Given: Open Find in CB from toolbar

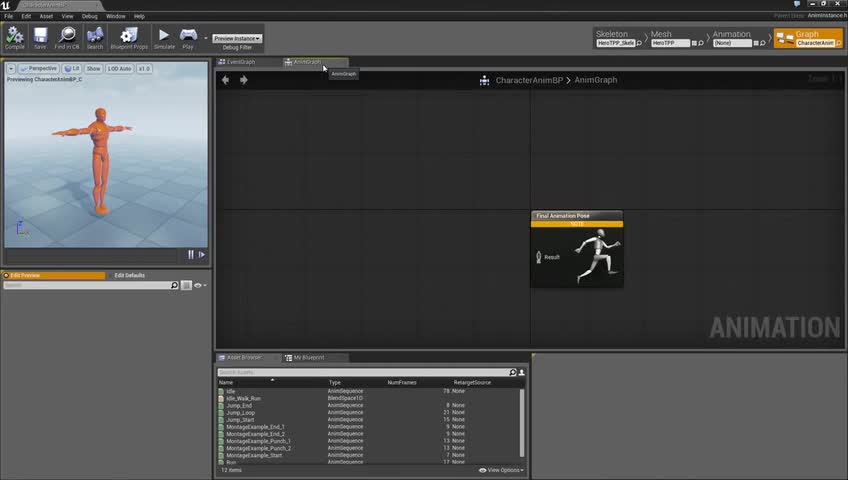Looking at the screenshot, I should point(67,38).
